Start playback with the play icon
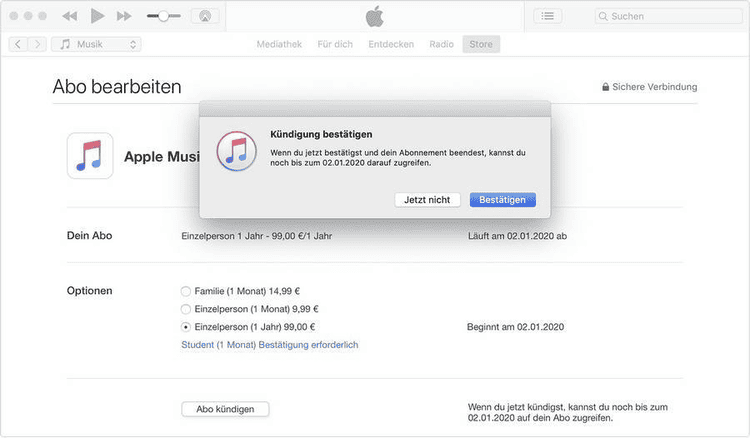Image resolution: width=750 pixels, height=438 pixels. click(x=97, y=16)
